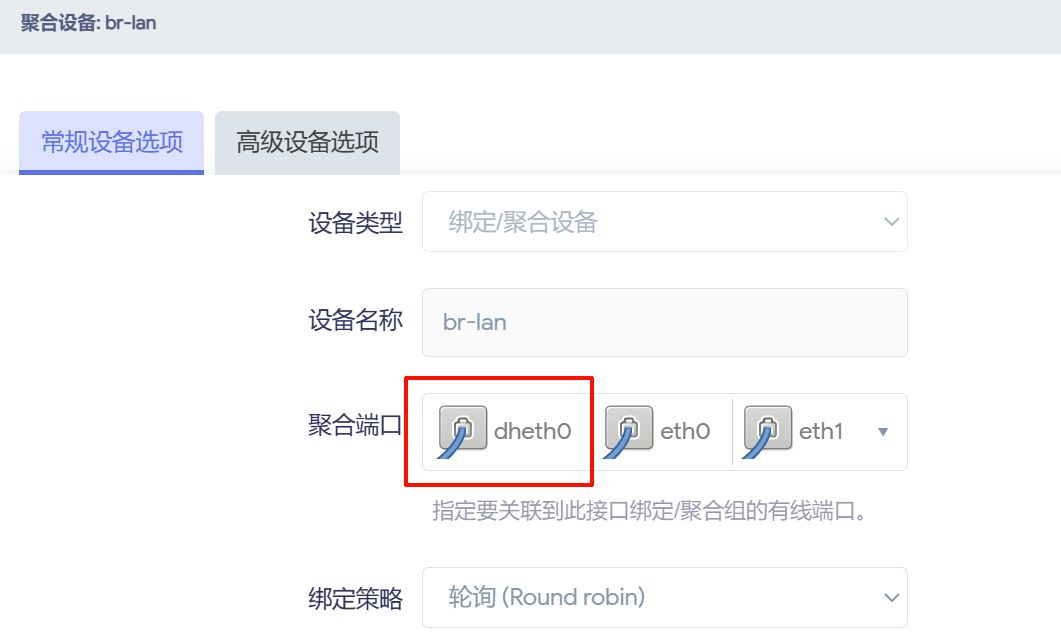Switch to the 常规设备选项 tab

pos(112,142)
